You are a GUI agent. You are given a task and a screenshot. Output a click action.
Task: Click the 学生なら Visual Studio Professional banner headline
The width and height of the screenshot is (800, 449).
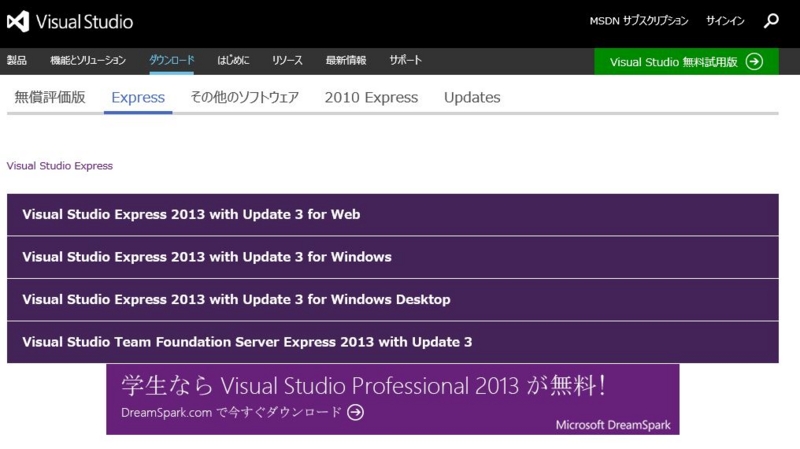click(x=363, y=385)
